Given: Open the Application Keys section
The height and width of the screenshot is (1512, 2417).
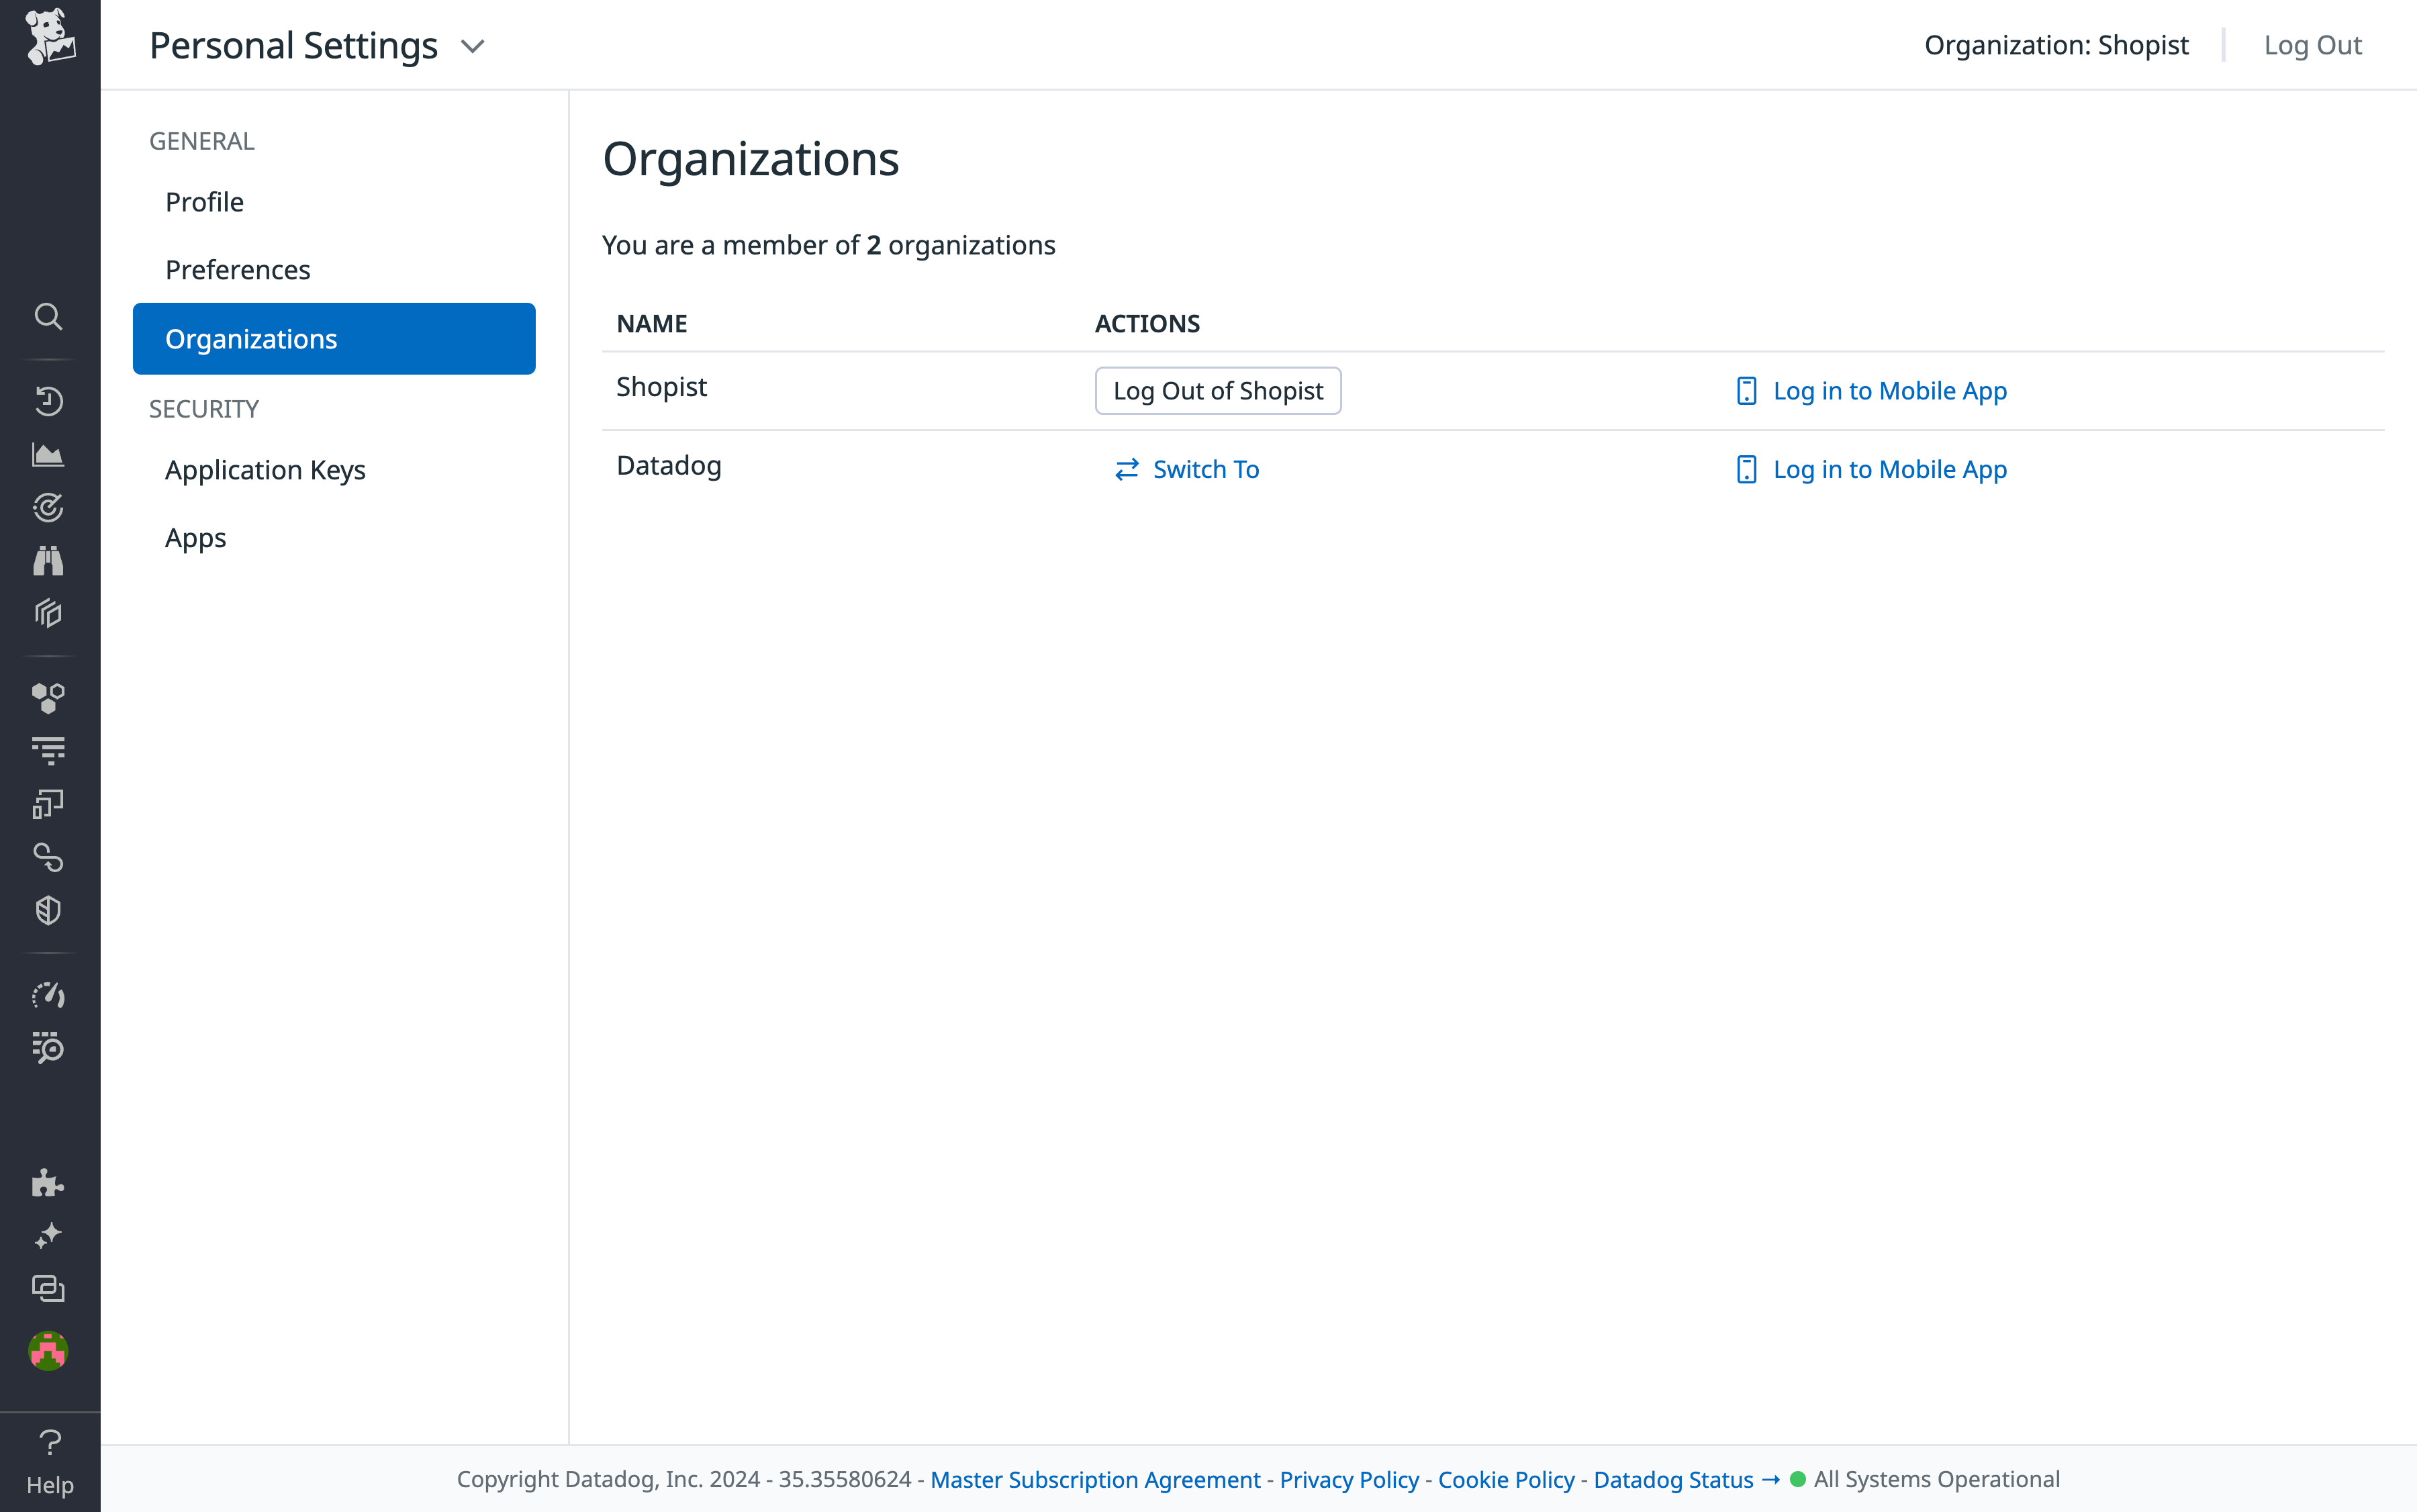Looking at the screenshot, I should (x=265, y=469).
